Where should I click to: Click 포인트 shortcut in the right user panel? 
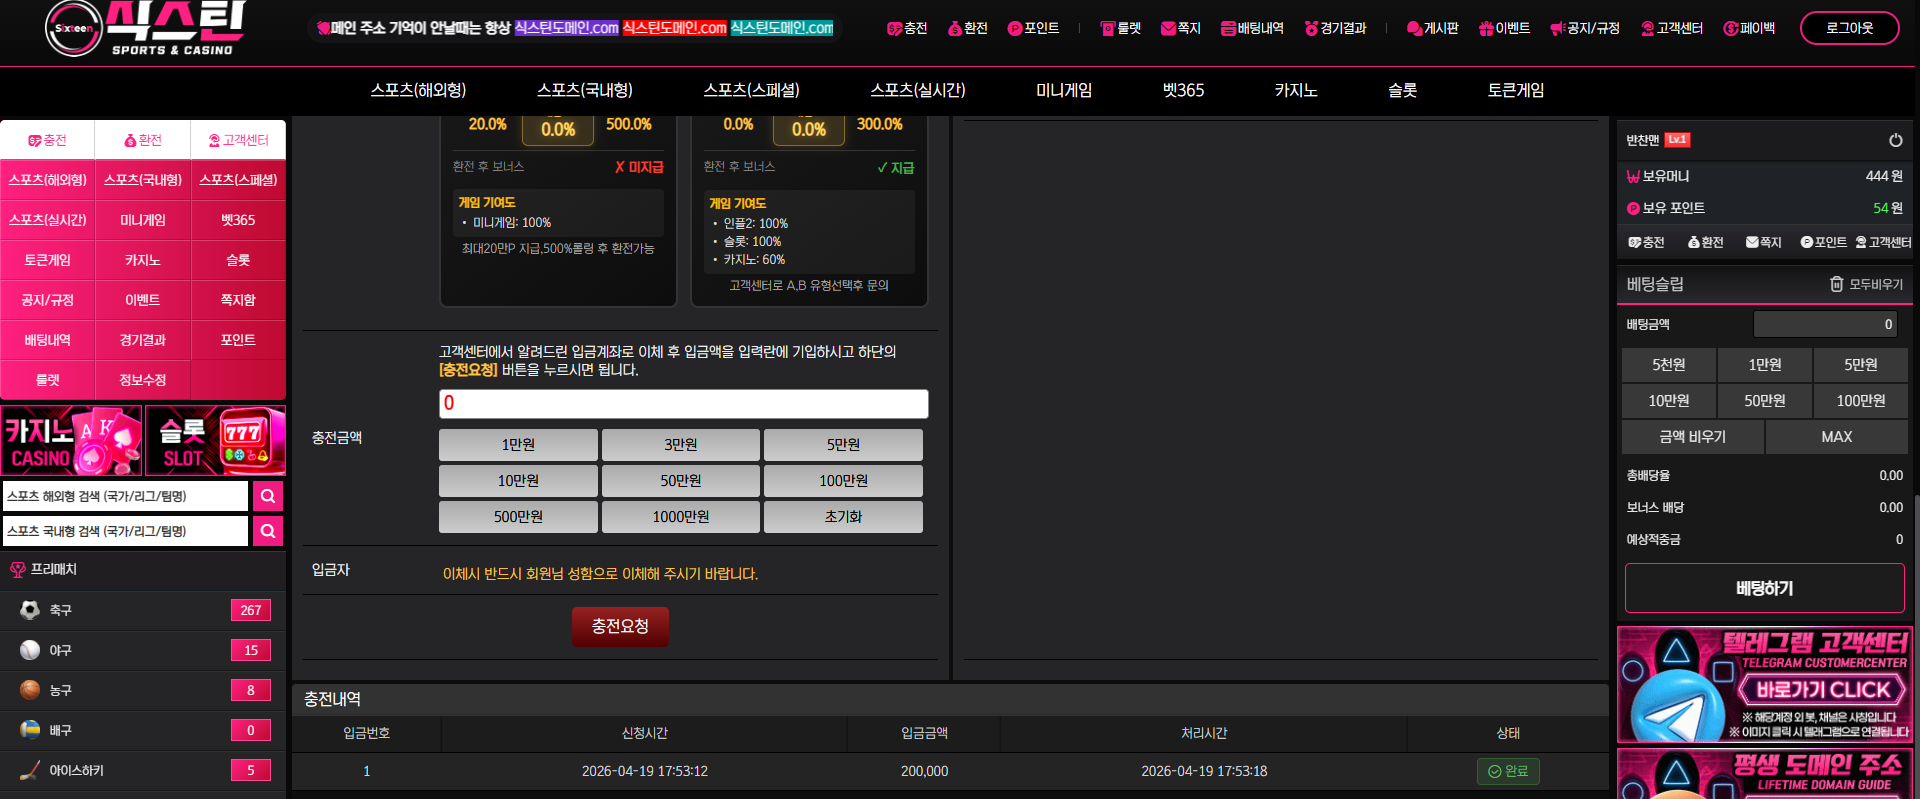coord(1823,242)
